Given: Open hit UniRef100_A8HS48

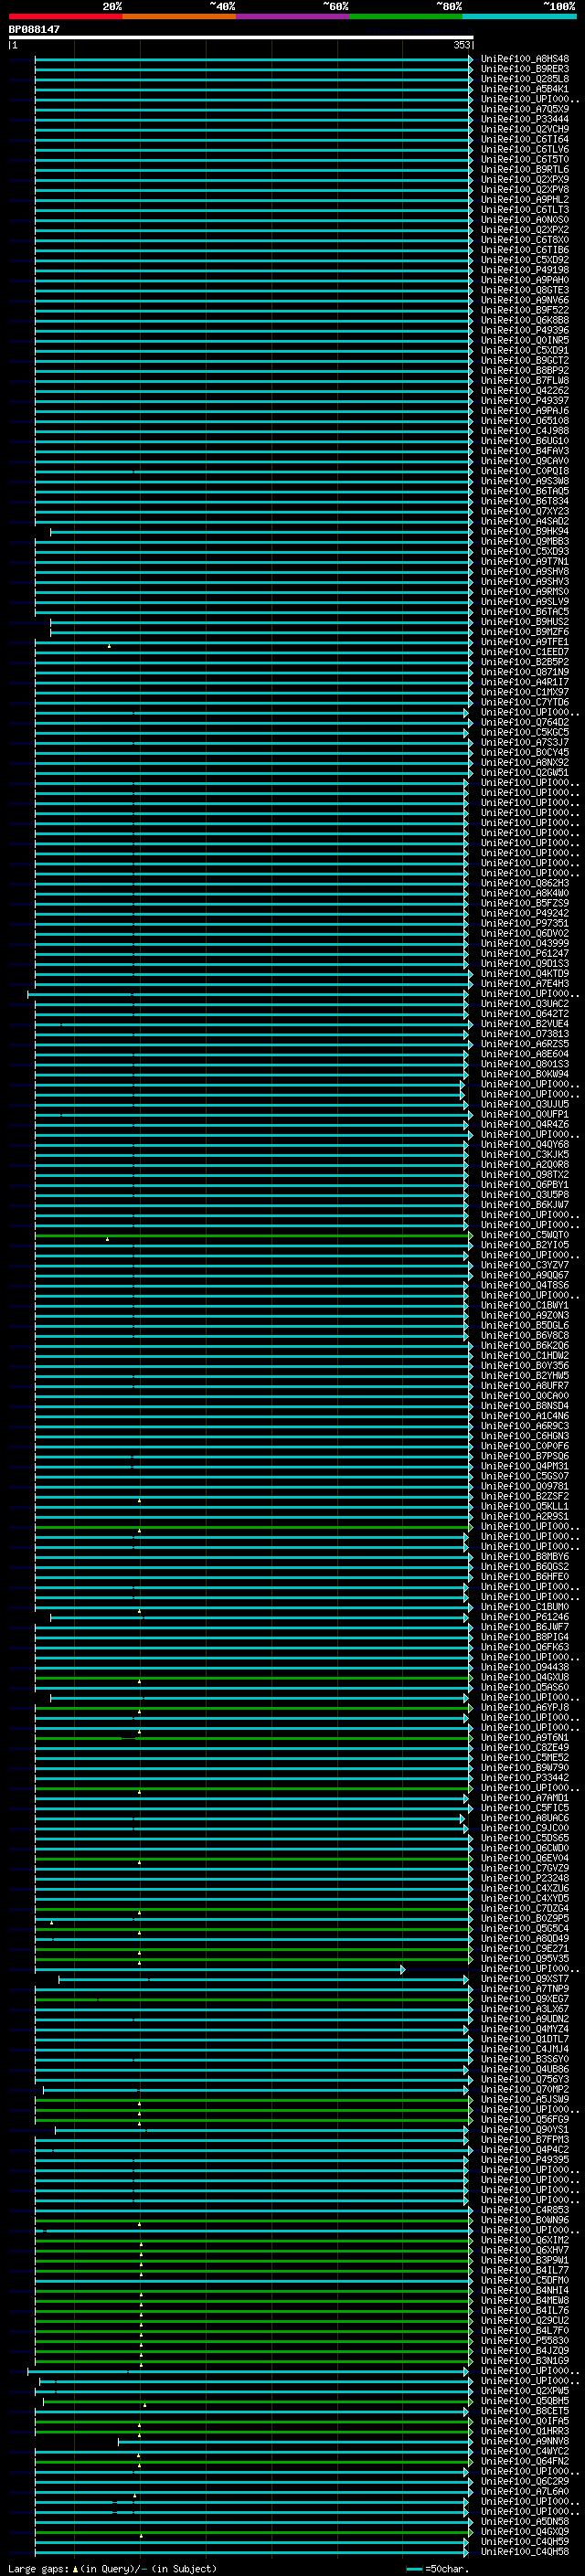Looking at the screenshot, I should [x=525, y=59].
